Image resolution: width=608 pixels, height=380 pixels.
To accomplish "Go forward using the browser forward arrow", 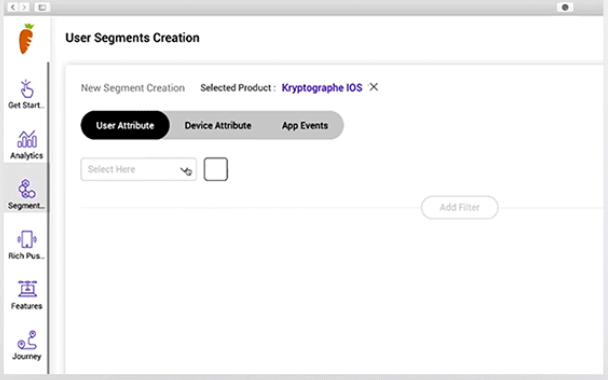I will tap(24, 7).
